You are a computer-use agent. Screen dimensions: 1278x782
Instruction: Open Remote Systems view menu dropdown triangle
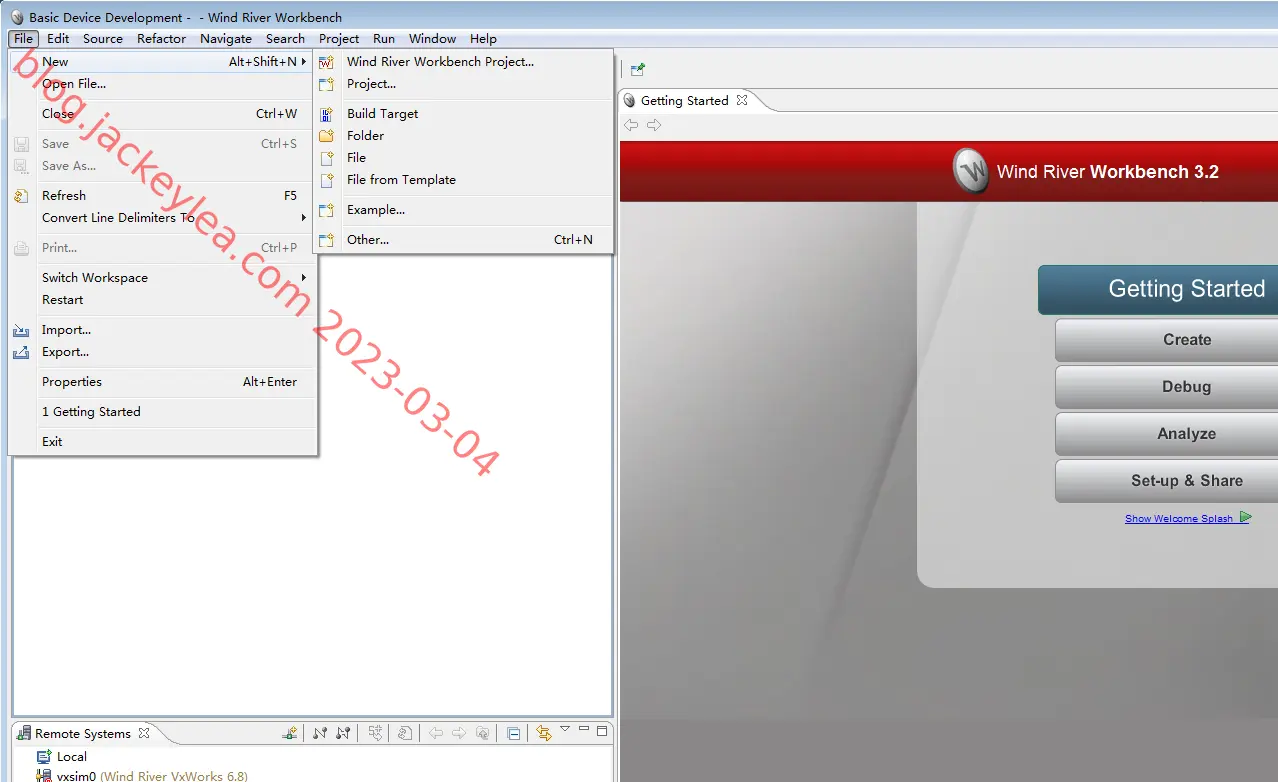point(565,729)
